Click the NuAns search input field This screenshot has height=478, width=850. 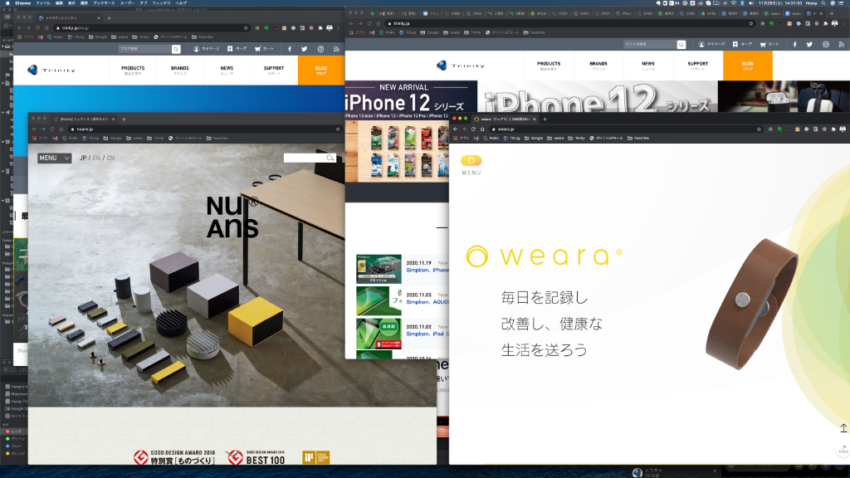tap(304, 158)
